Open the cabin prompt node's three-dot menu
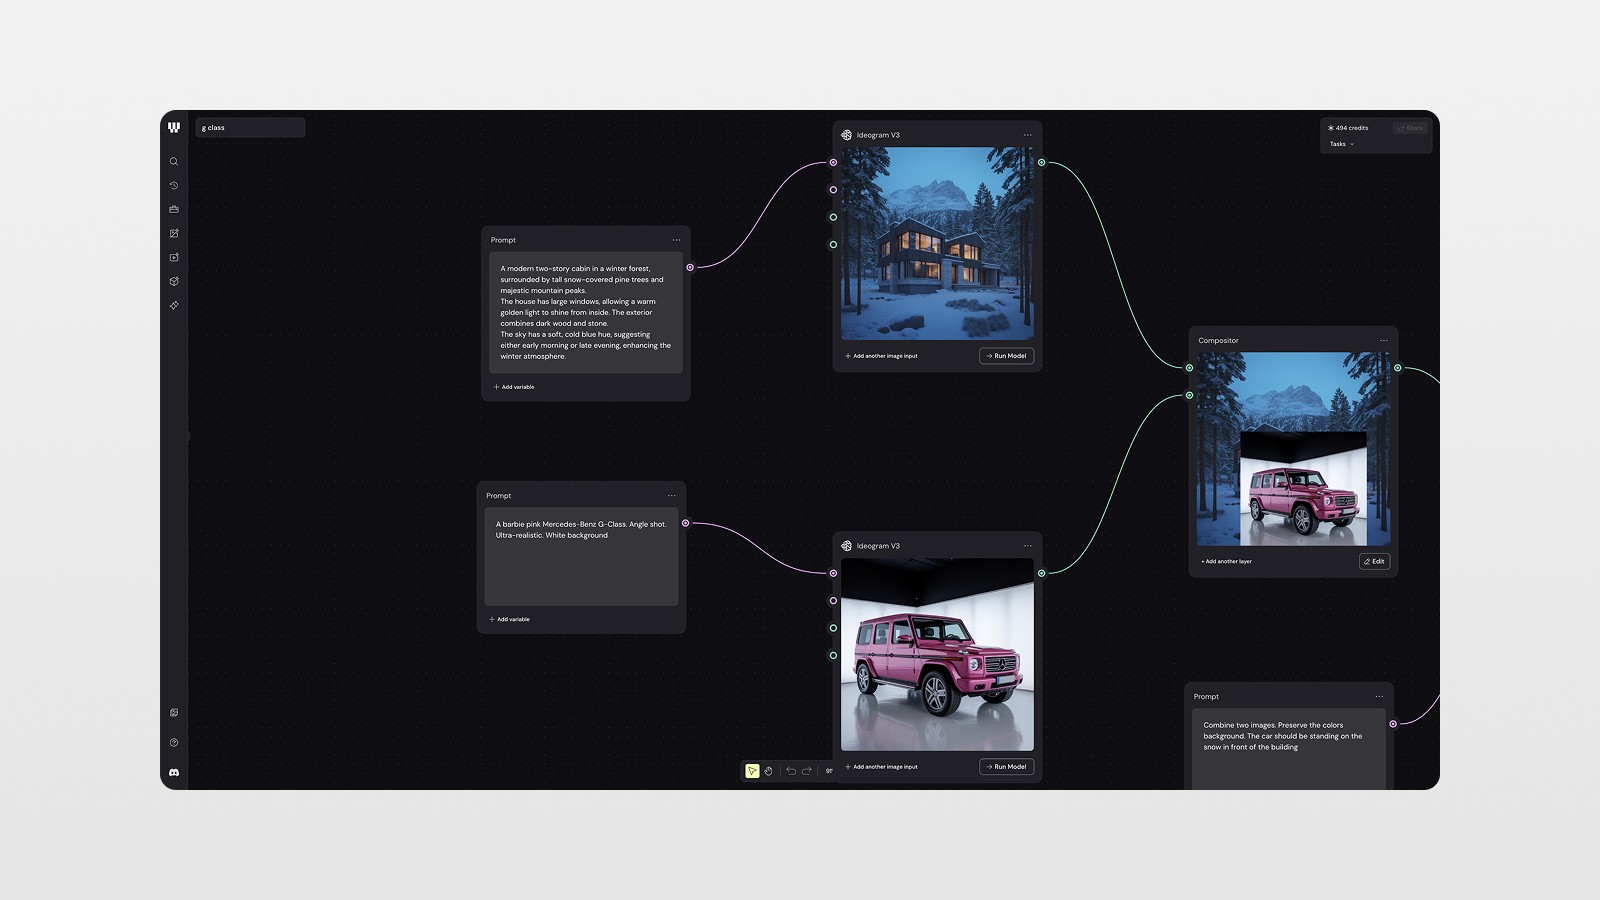1600x900 pixels. [x=676, y=240]
